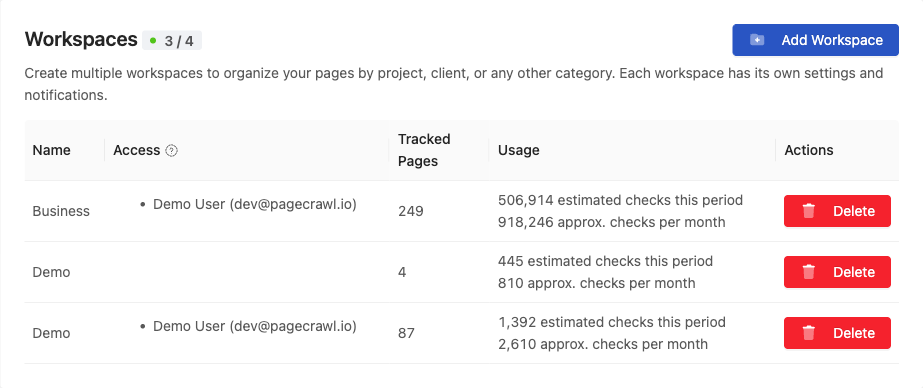Select the Business workspace name
This screenshot has height=388, width=923.
click(x=61, y=211)
